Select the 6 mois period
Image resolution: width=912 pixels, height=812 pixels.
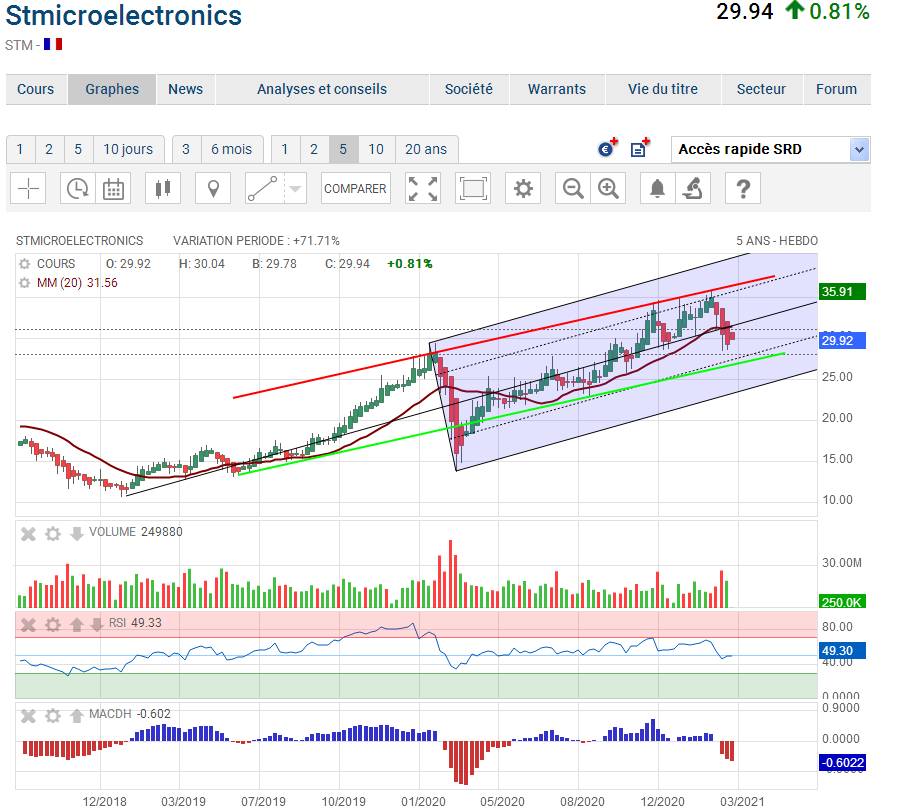pos(232,149)
